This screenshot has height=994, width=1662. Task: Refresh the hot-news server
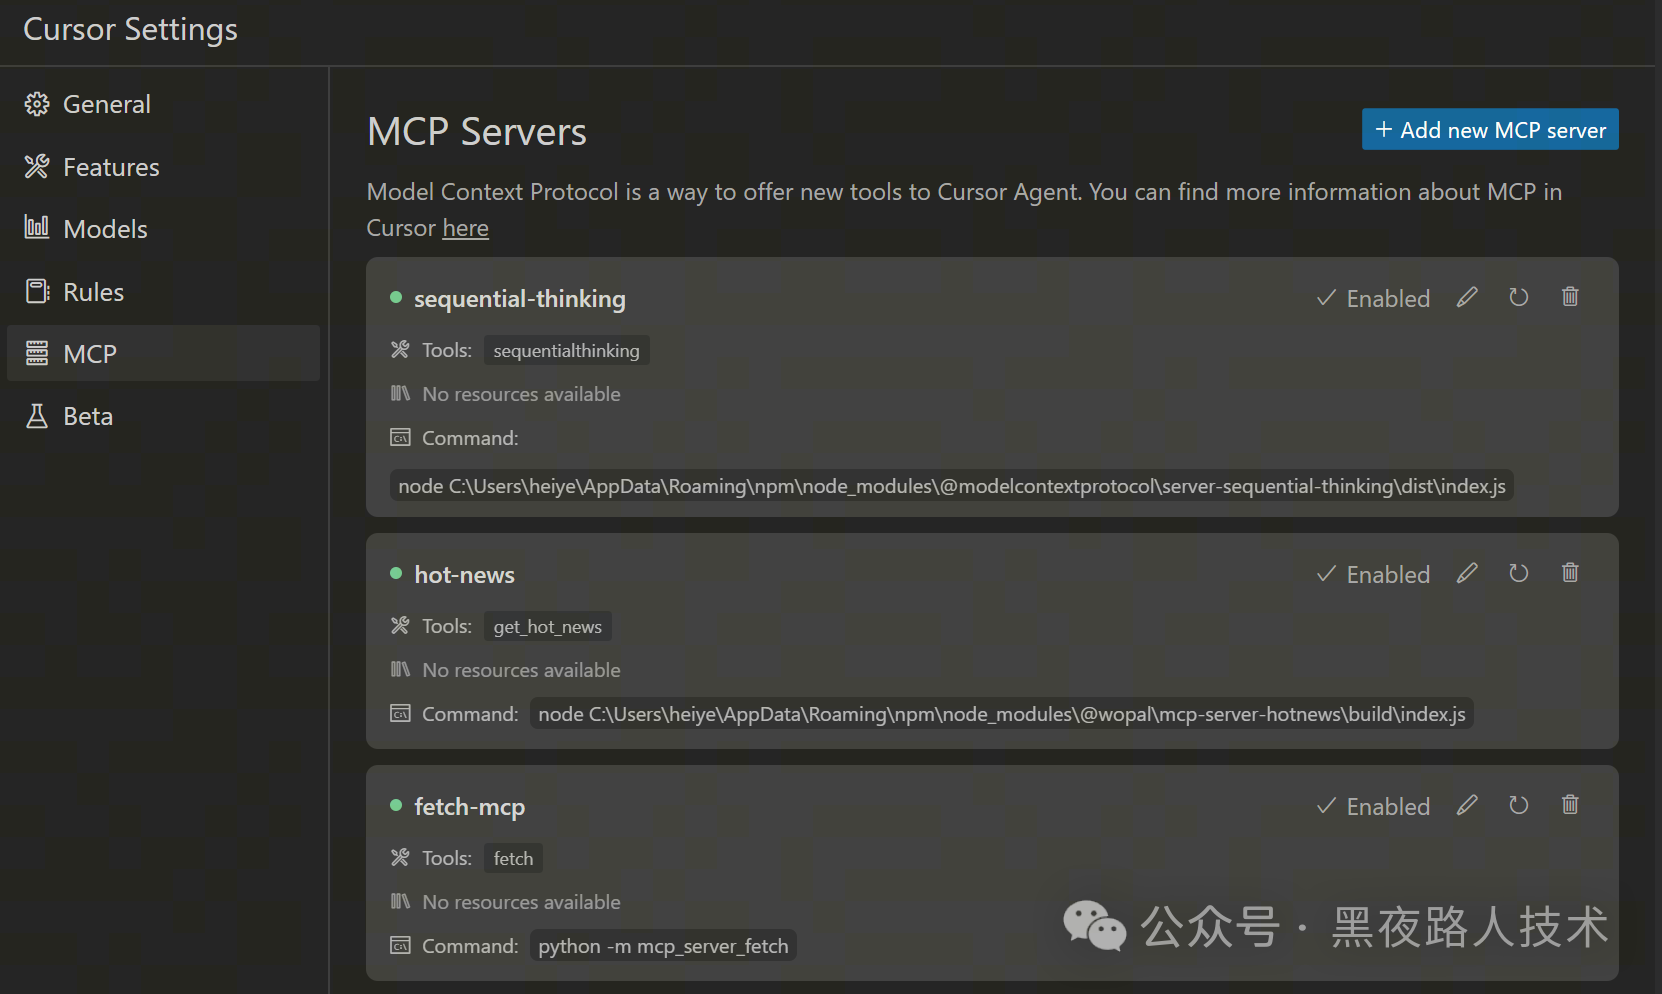[1518, 573]
